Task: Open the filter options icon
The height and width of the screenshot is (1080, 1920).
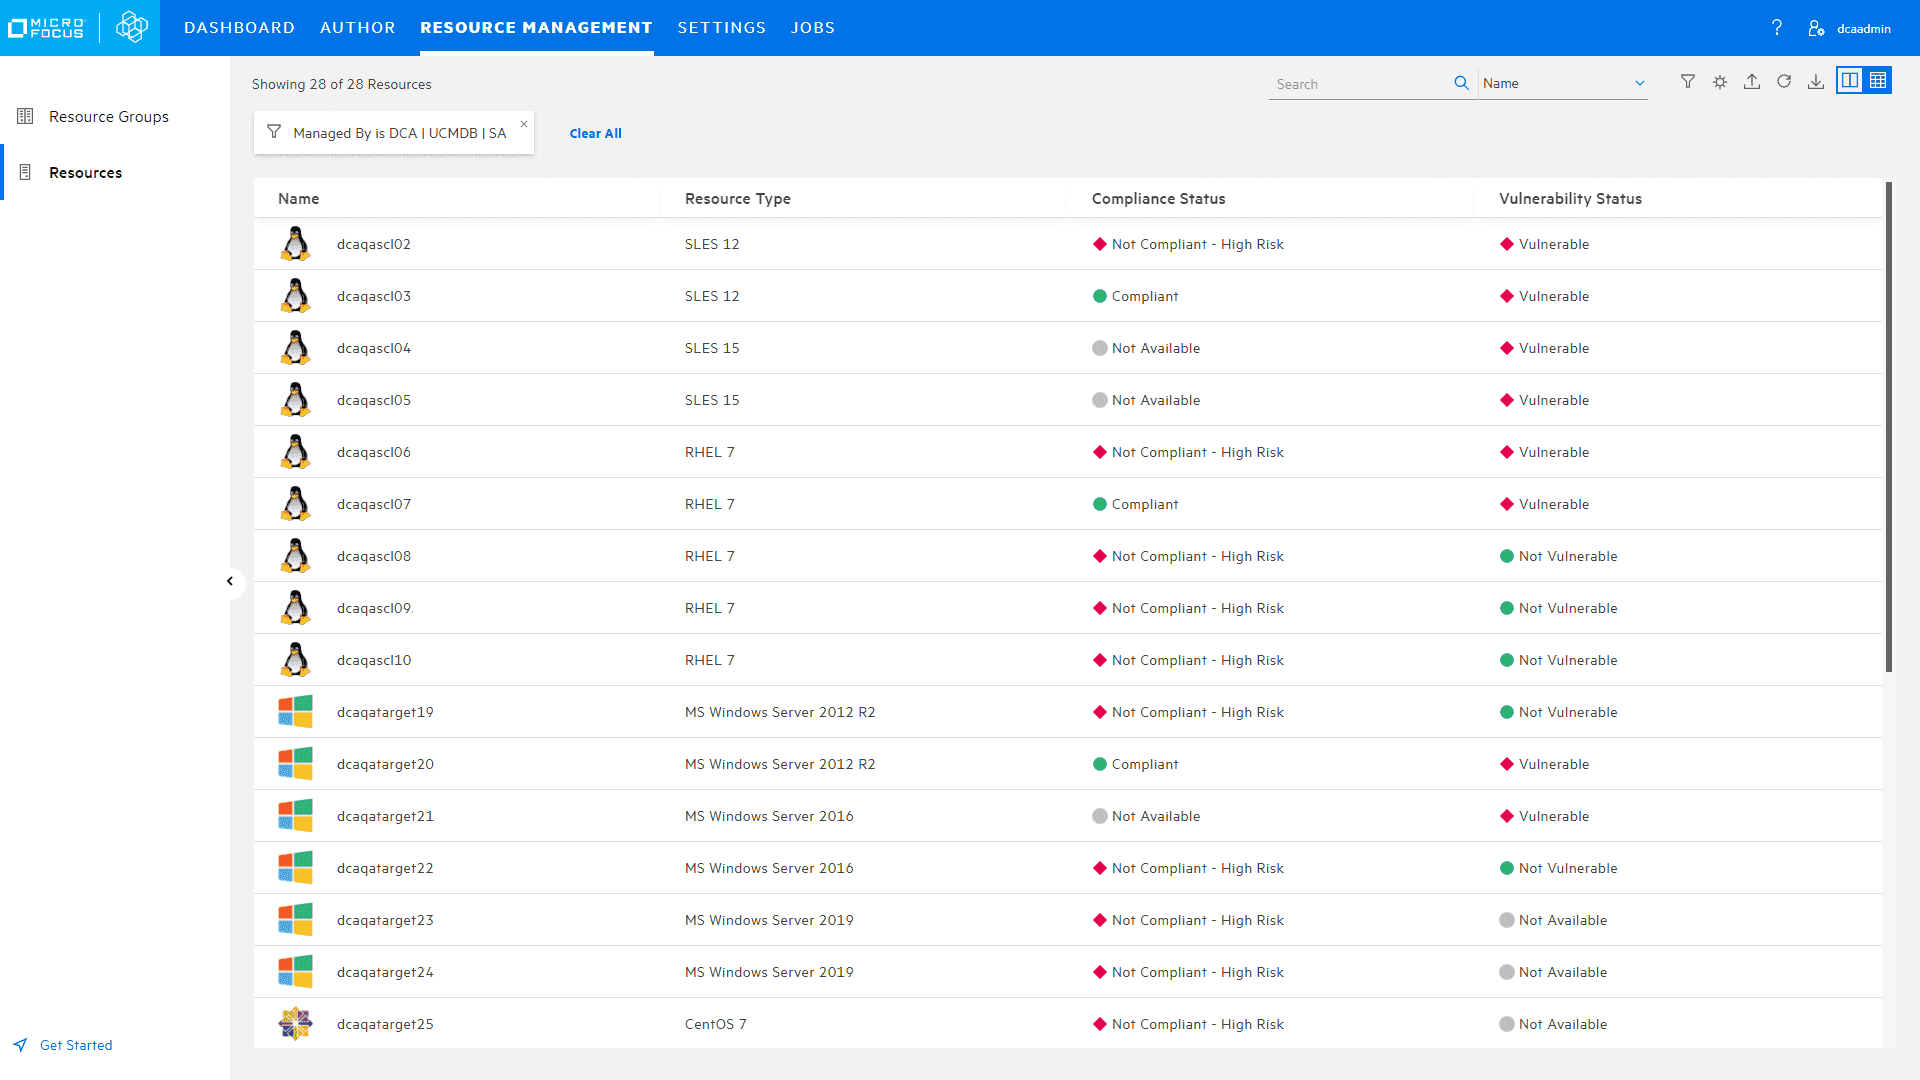Action: pyautogui.click(x=1687, y=82)
